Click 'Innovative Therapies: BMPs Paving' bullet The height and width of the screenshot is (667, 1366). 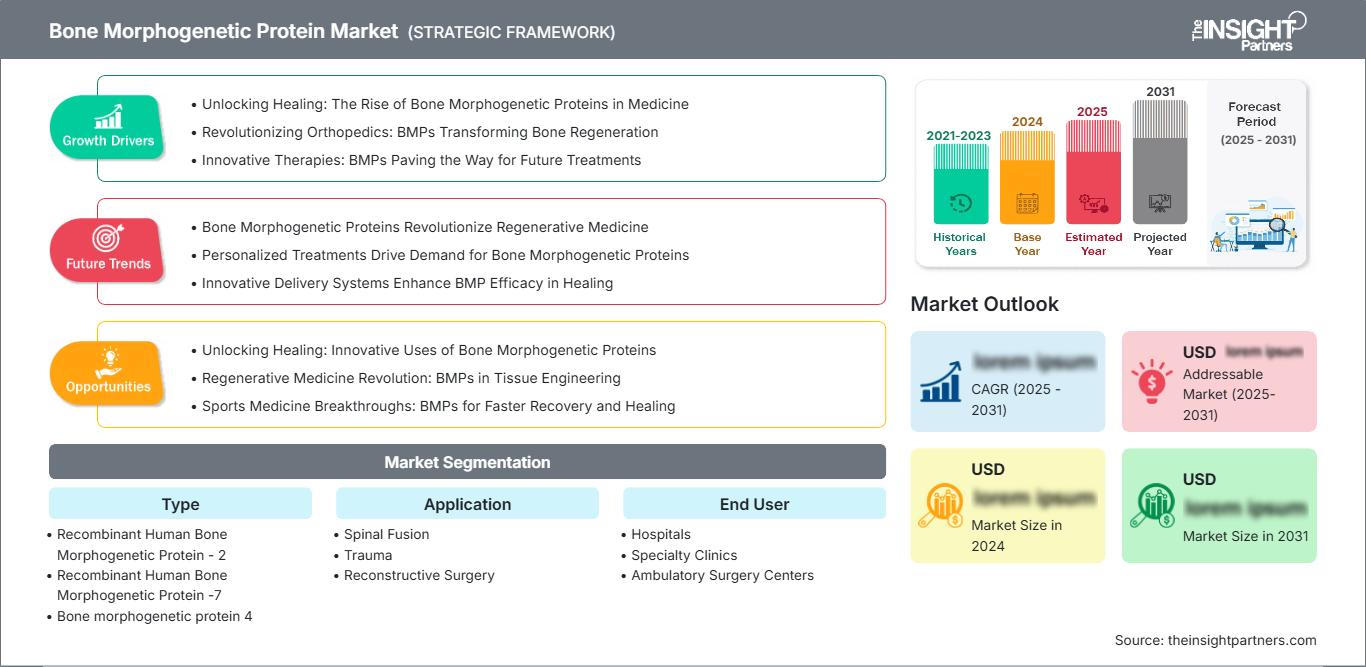pos(421,160)
